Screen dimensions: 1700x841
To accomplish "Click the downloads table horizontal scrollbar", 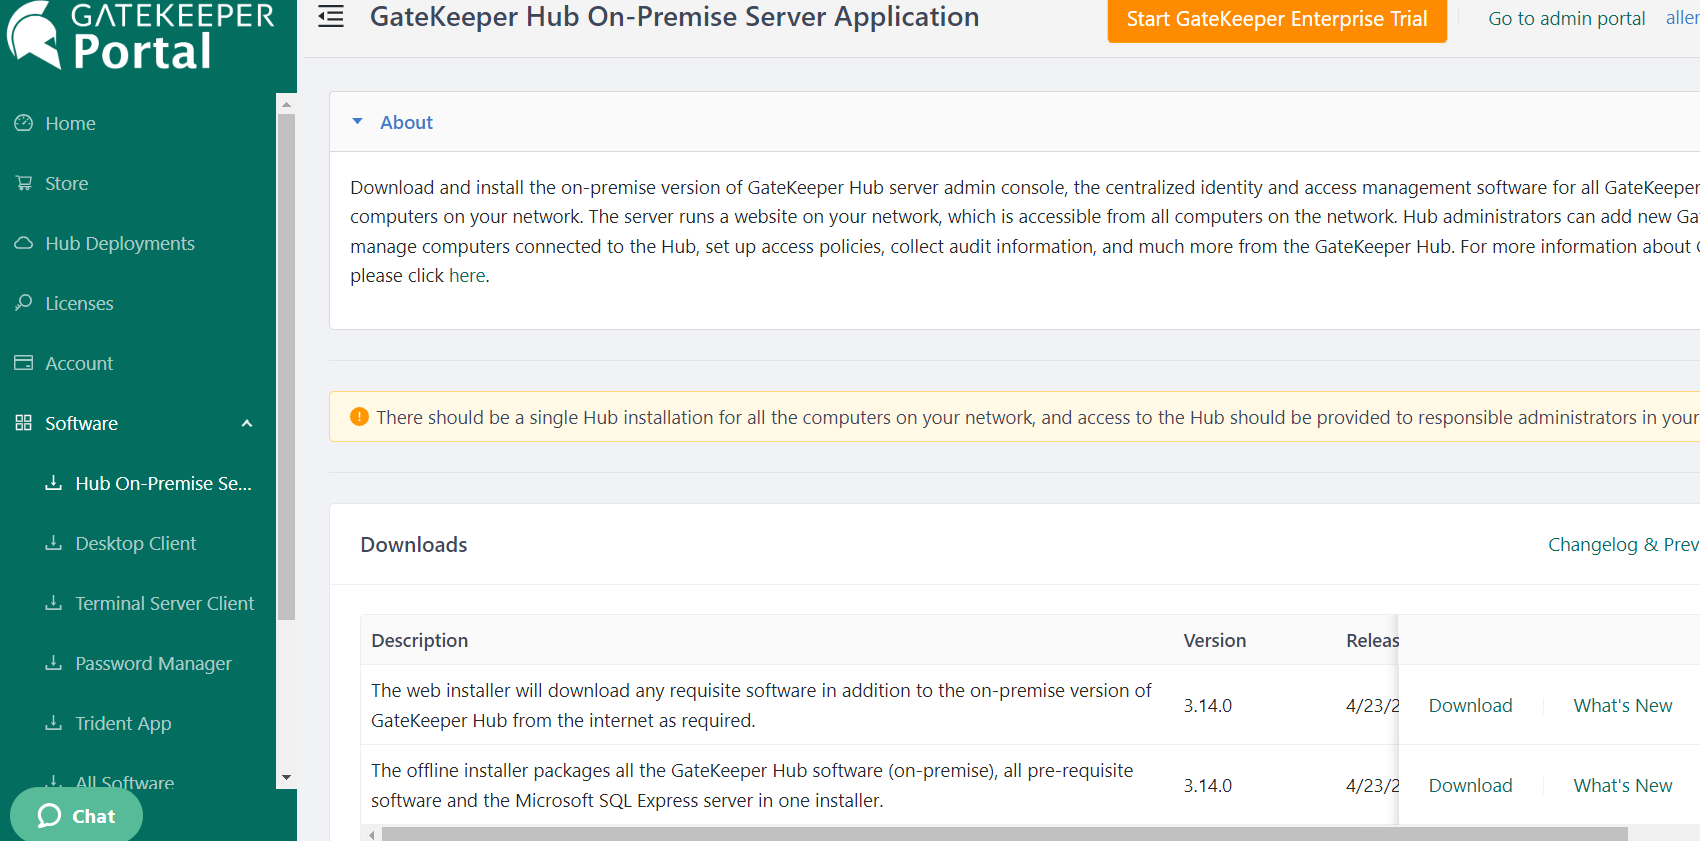I will [x=1004, y=834].
